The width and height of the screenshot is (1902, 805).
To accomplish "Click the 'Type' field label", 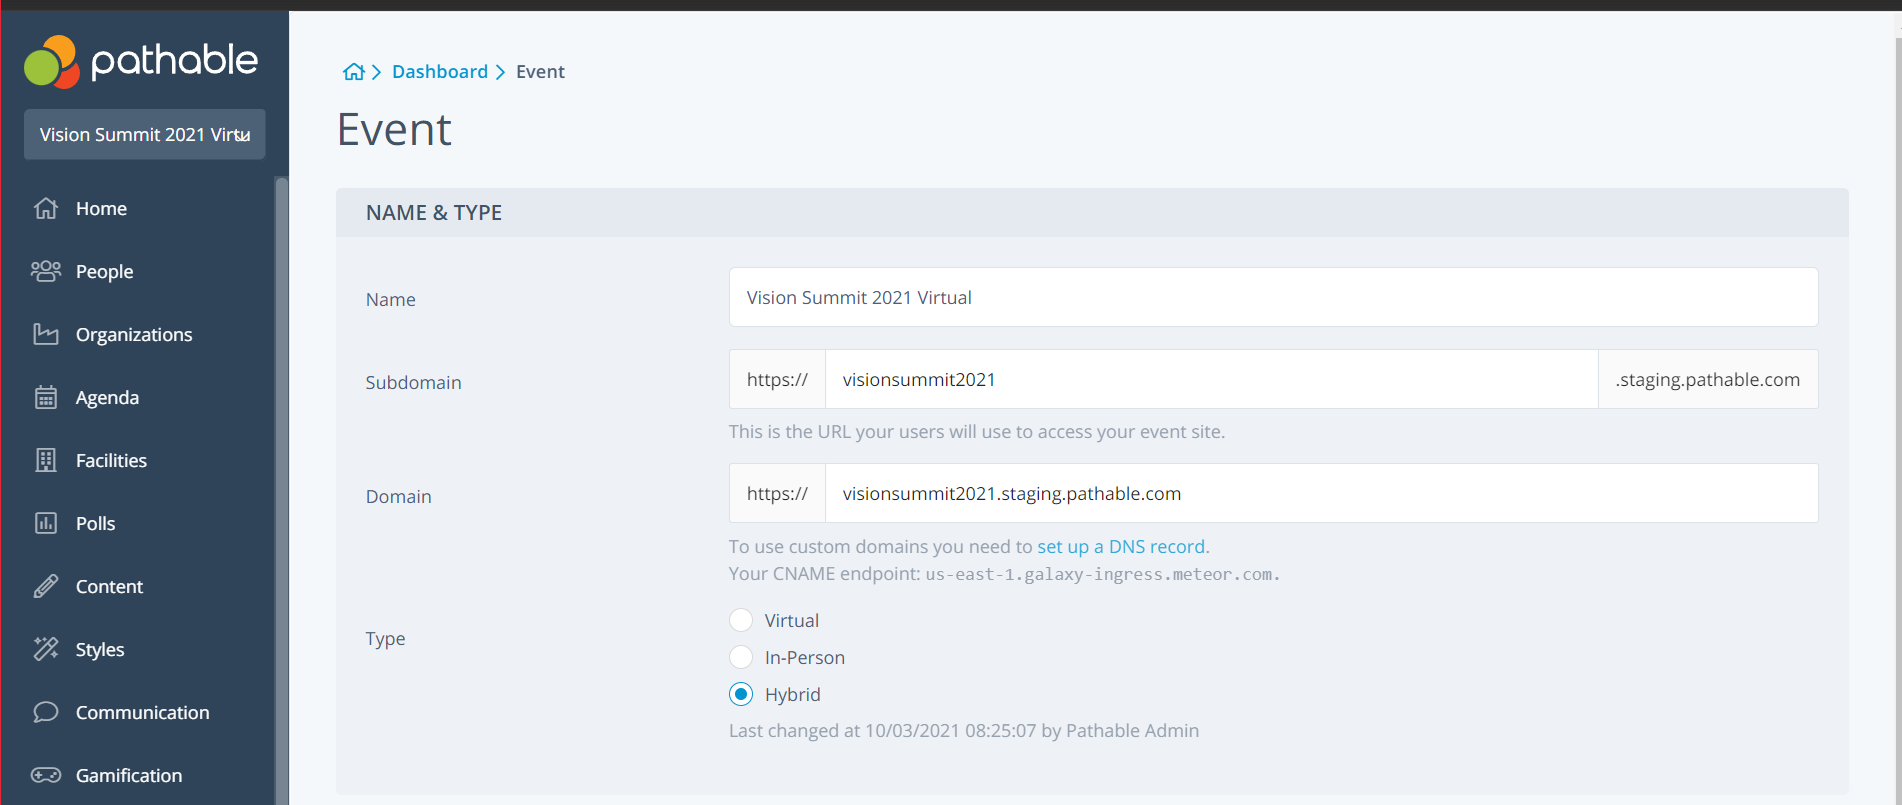I will pyautogui.click(x=385, y=639).
